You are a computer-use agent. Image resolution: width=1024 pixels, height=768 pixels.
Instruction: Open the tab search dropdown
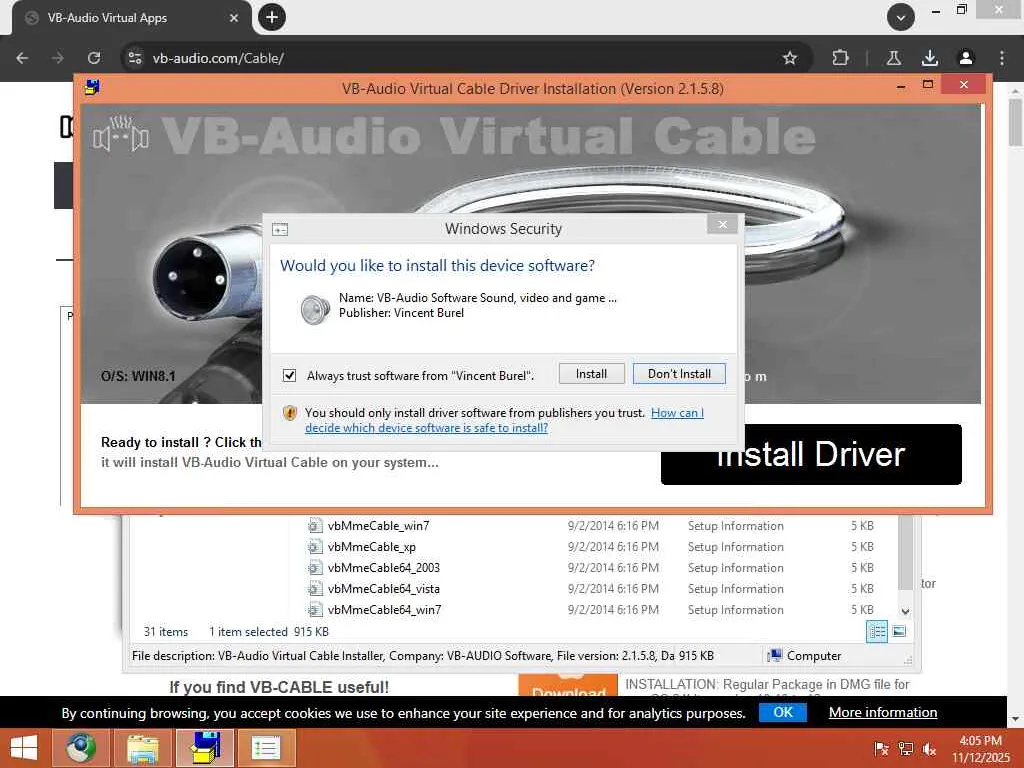pos(901,18)
